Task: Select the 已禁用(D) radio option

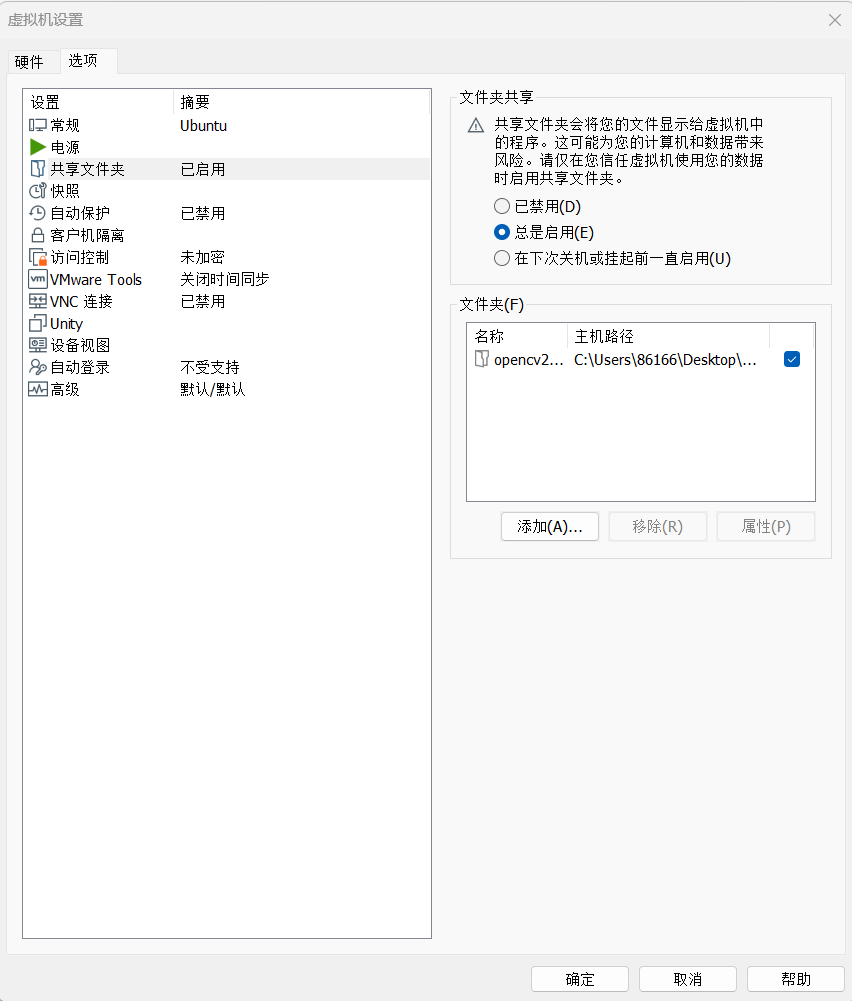Action: click(x=502, y=207)
